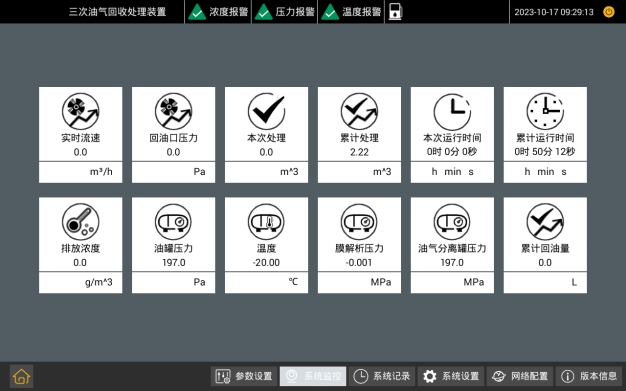The height and width of the screenshot is (391, 626).
Task: Click the 实时流速 label
Action: click(81, 138)
